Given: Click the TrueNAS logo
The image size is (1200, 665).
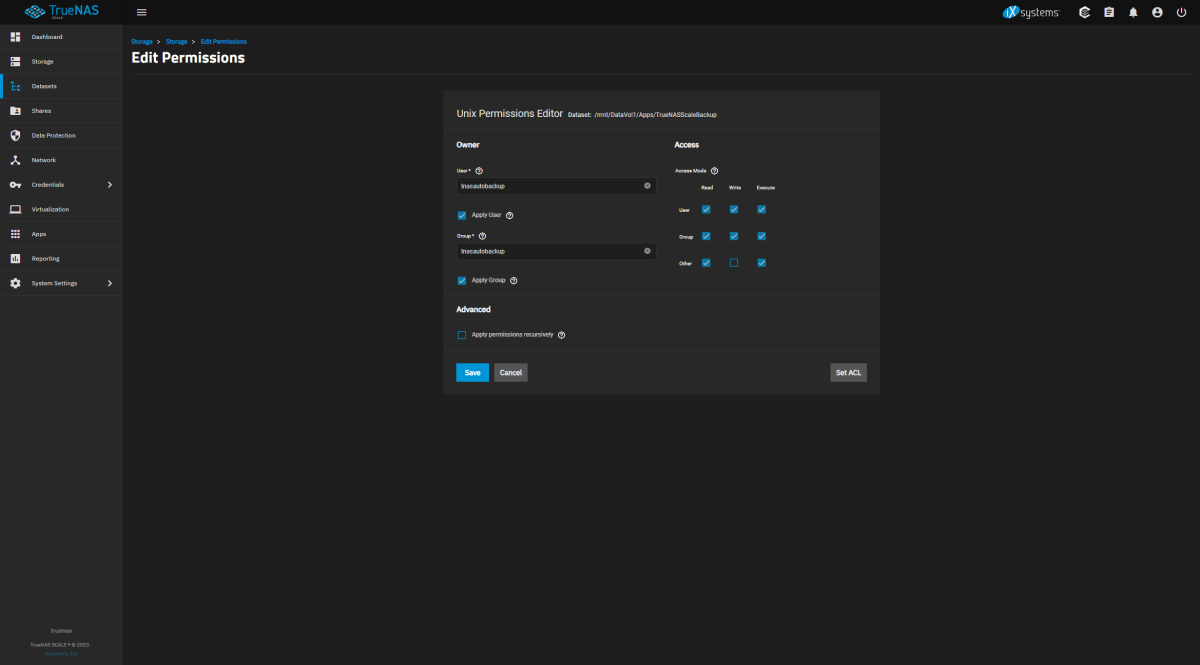Looking at the screenshot, I should pos(61,12).
